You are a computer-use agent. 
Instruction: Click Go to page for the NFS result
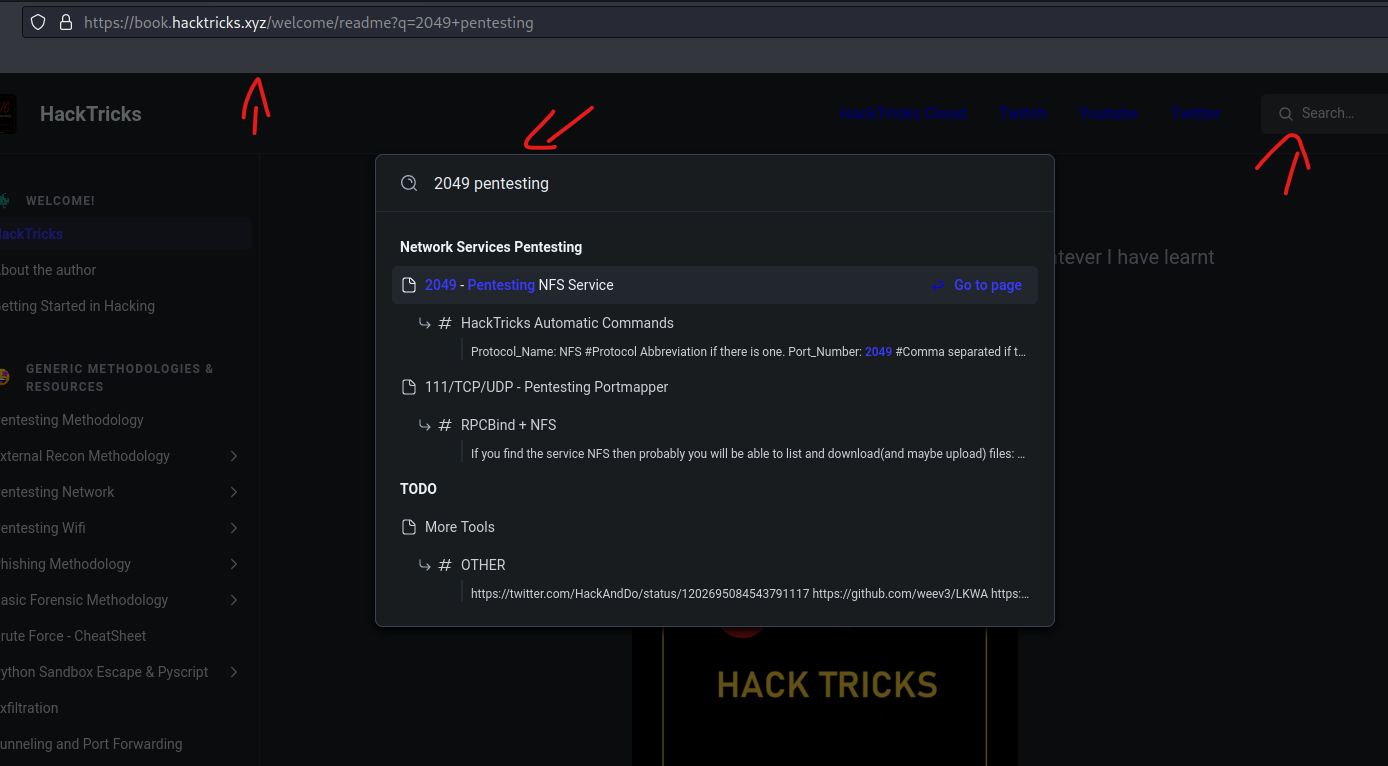[x=988, y=285]
